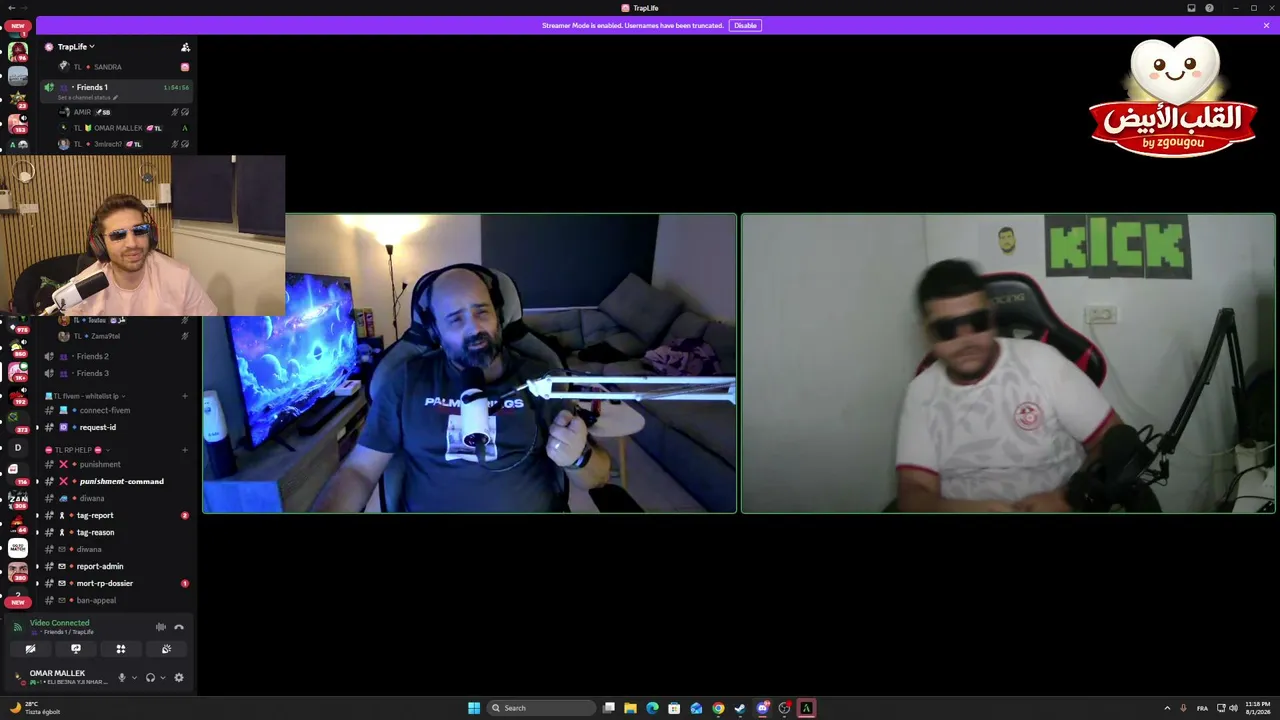
Task: Open File Explorer from the taskbar
Action: pyautogui.click(x=630, y=708)
